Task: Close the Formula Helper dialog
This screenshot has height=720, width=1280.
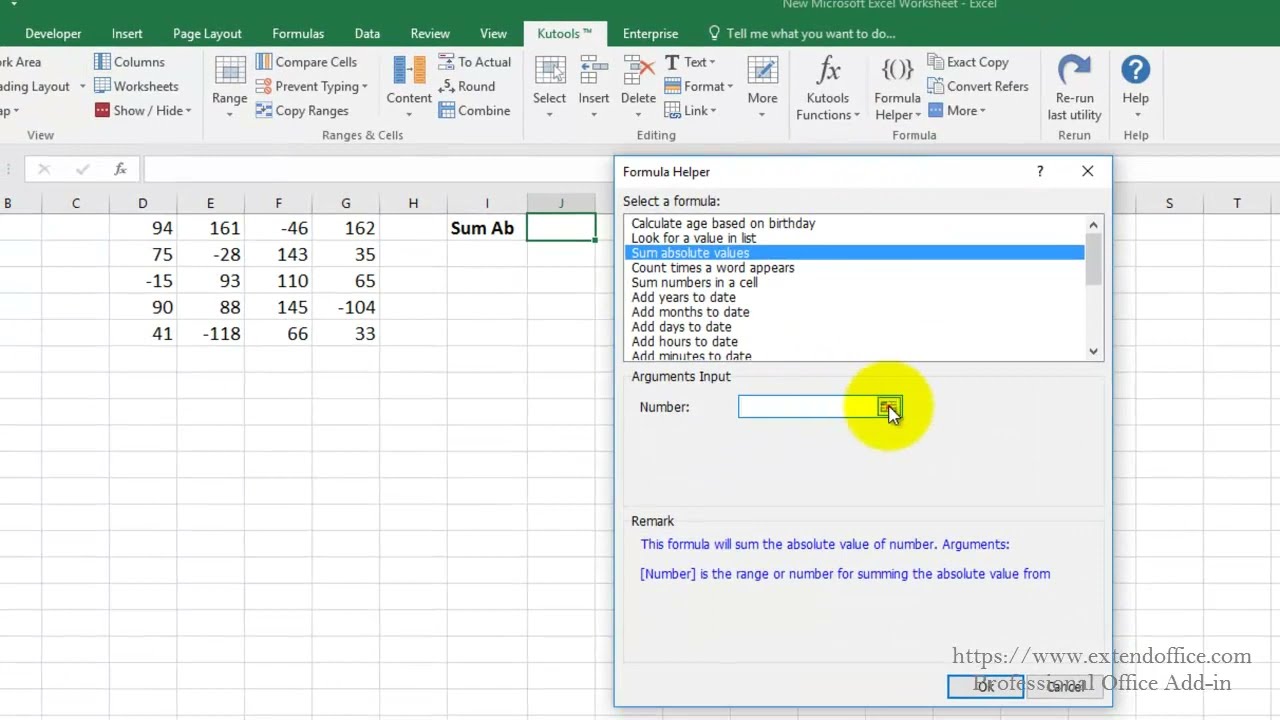Action: click(1088, 171)
